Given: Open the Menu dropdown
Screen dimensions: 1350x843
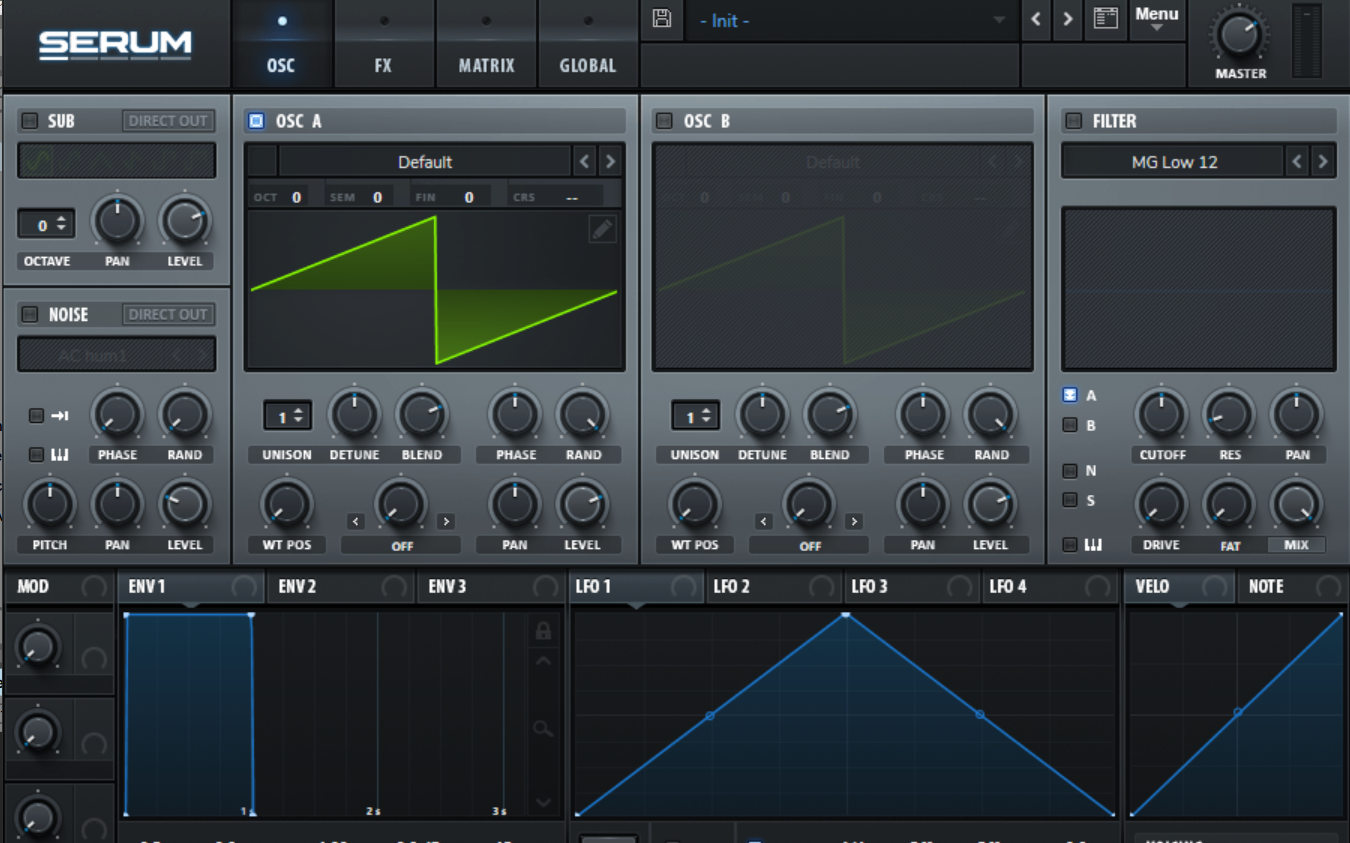Looking at the screenshot, I should (x=1156, y=19).
